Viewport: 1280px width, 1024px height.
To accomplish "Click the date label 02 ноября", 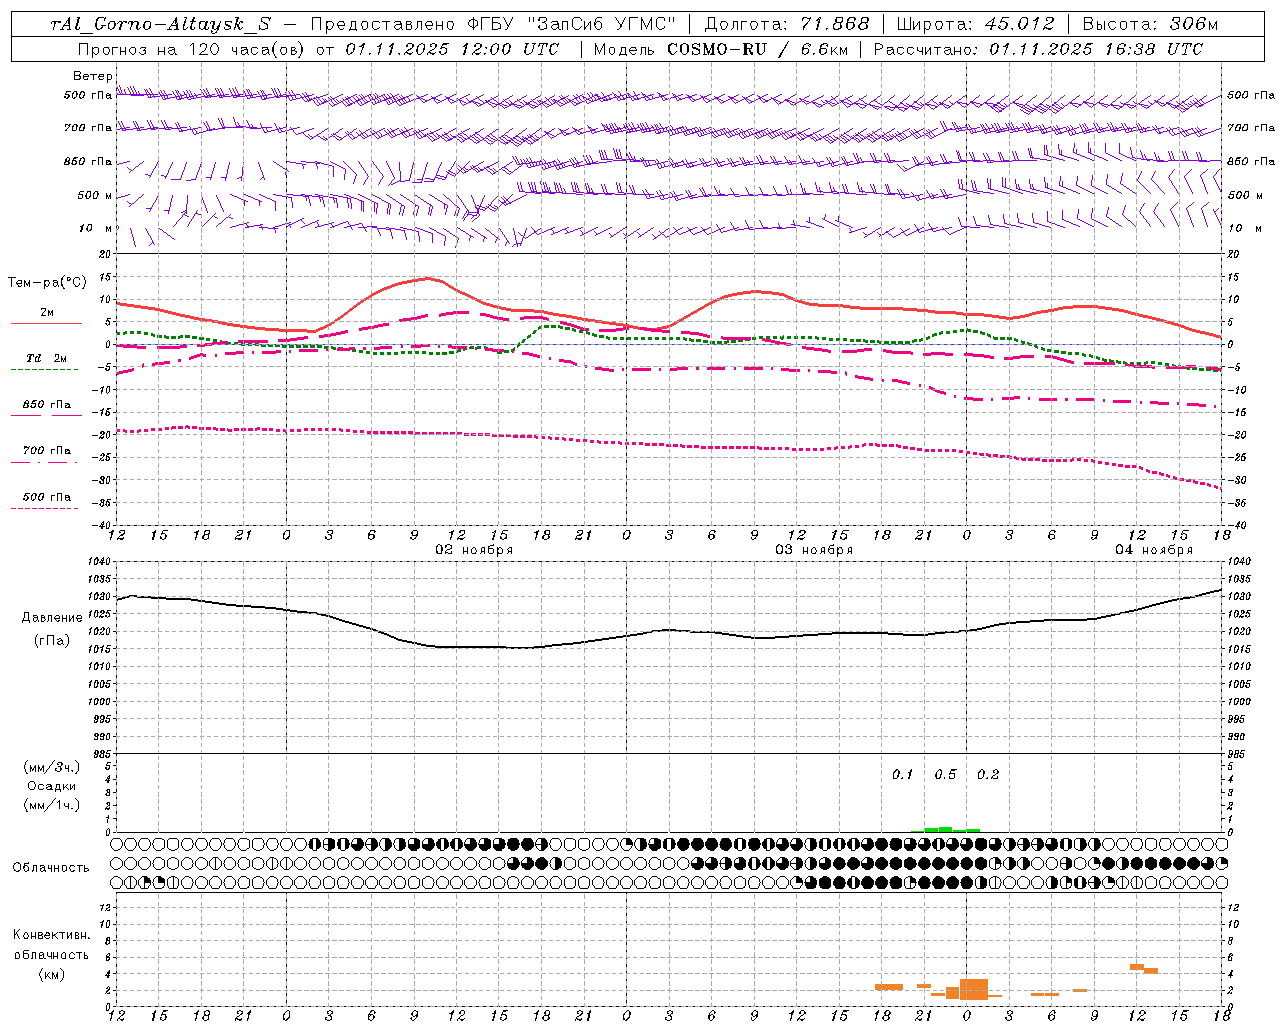I will tap(473, 550).
